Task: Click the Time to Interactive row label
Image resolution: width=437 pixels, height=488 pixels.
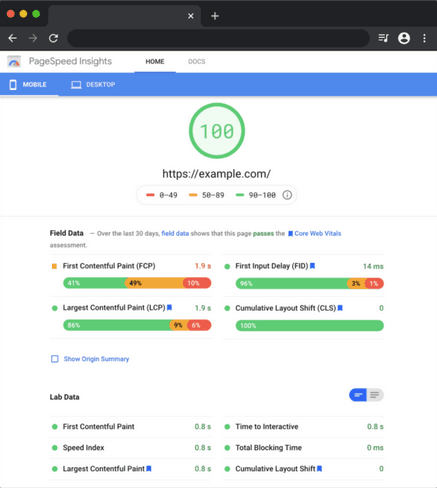Action: (x=267, y=427)
